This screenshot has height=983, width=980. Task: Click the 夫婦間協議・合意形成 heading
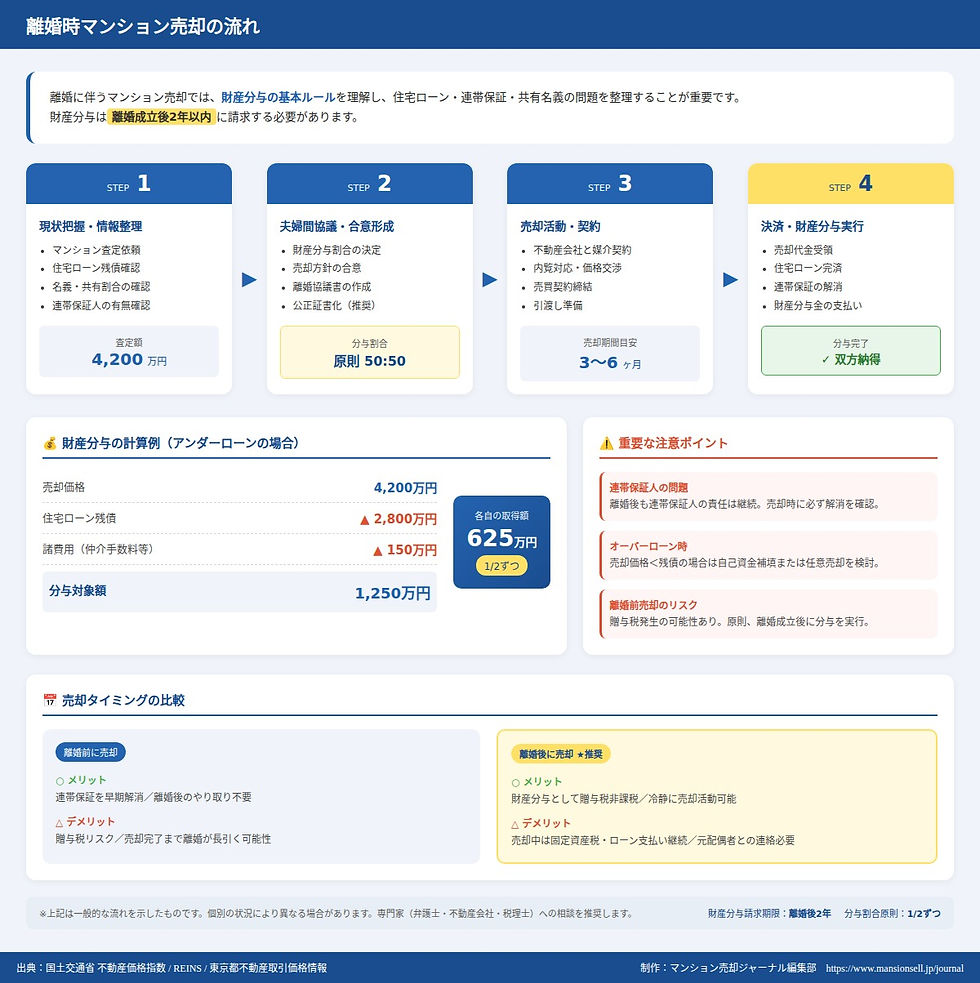coord(337,226)
